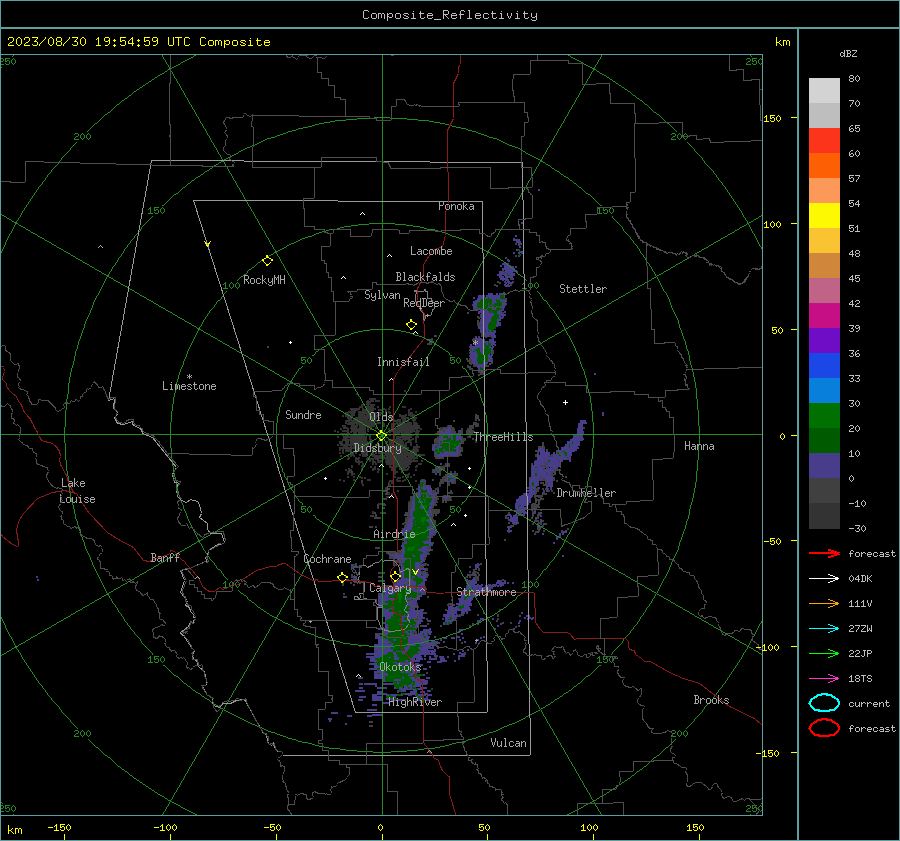This screenshot has width=900, height=841.
Task: Click the yellow diamond marker below RedDeer
Action: [x=411, y=325]
